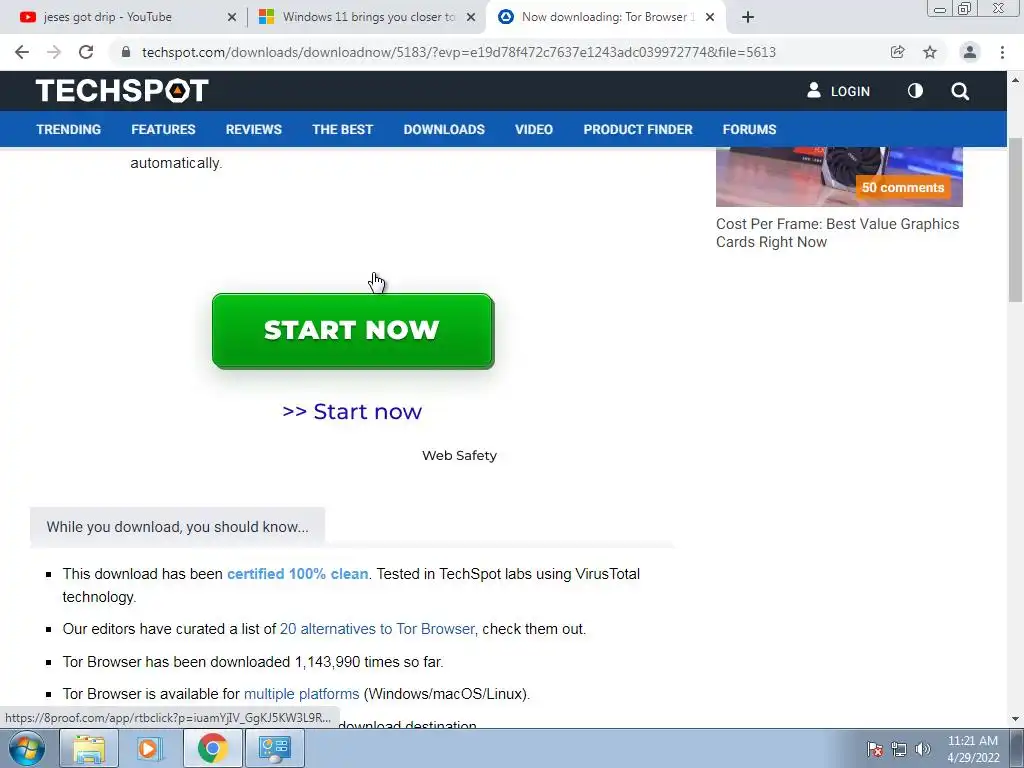
Task: Reload the TechSpot page
Action: [x=86, y=52]
